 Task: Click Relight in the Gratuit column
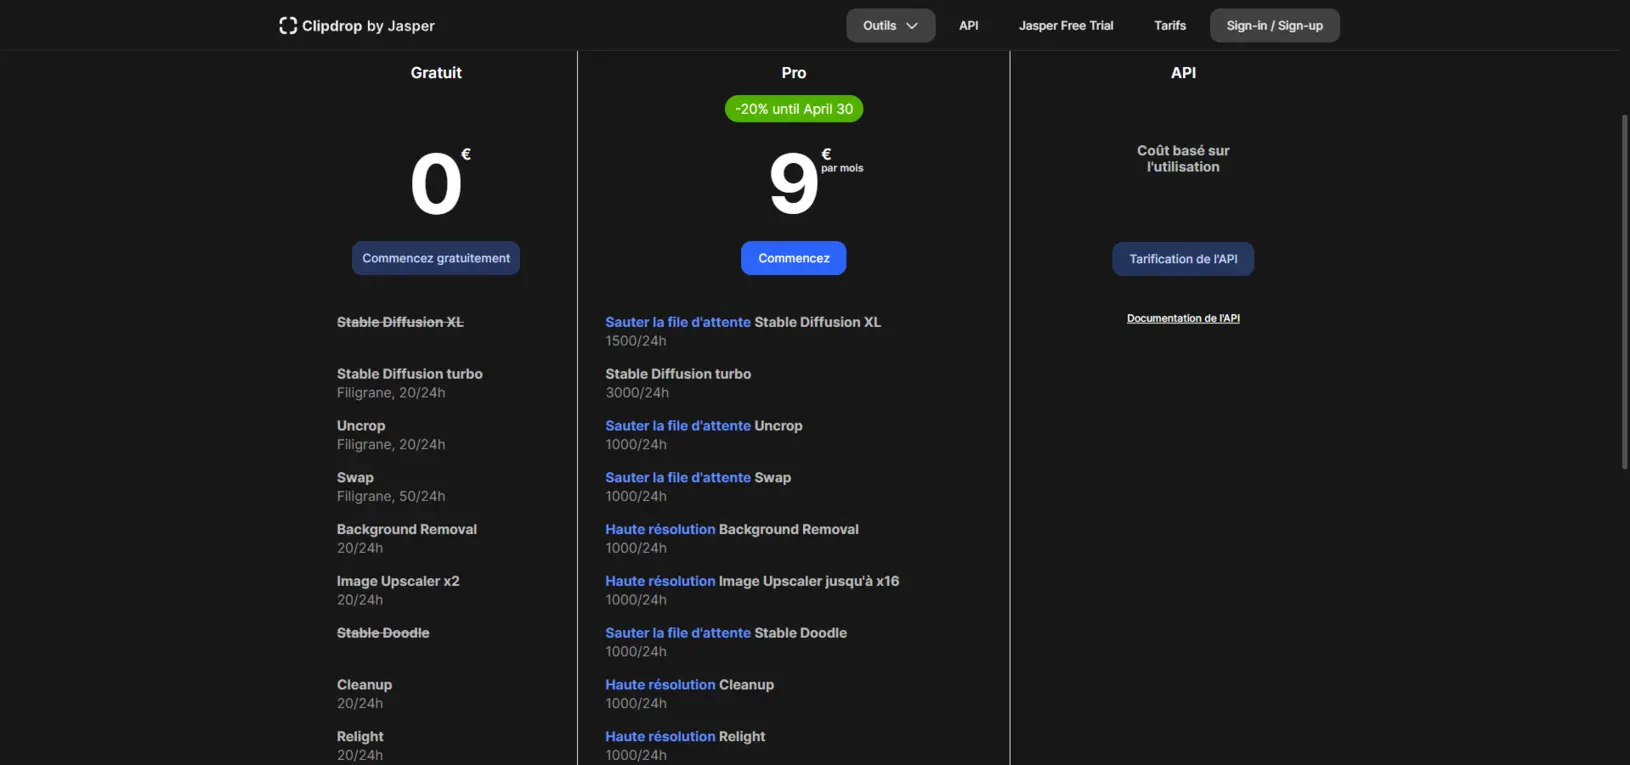click(360, 737)
